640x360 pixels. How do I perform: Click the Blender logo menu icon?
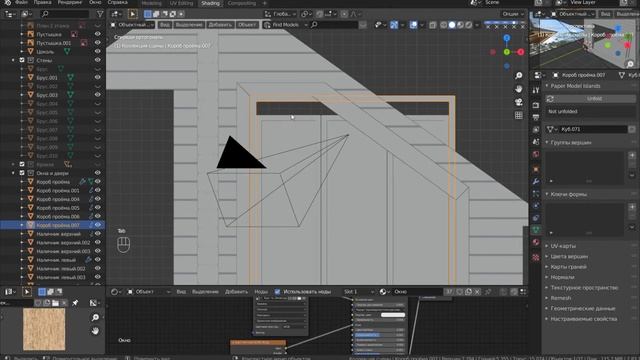(8, 2)
